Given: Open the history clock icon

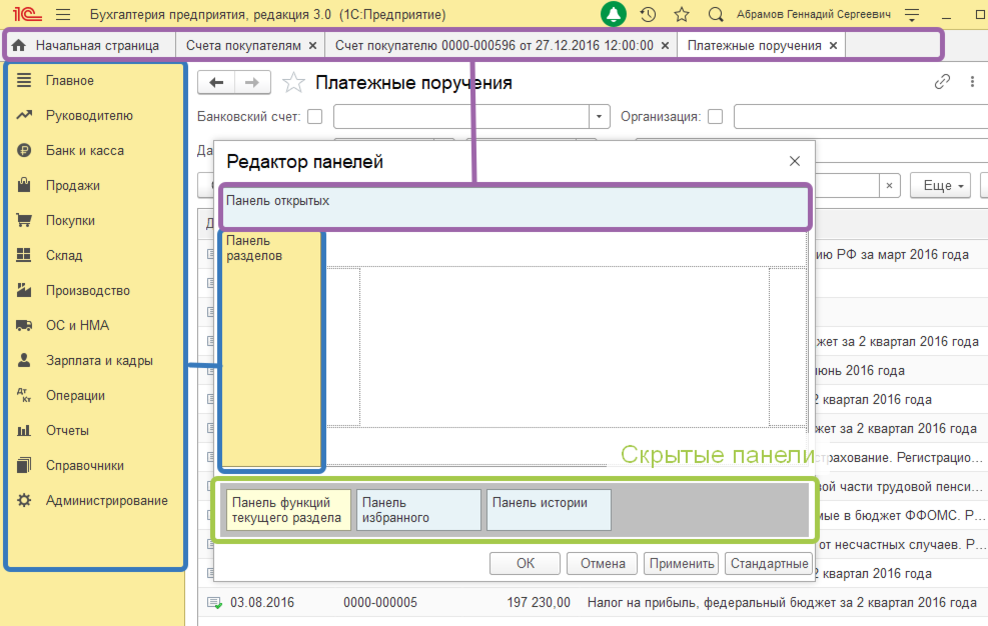Looking at the screenshot, I should pyautogui.click(x=648, y=14).
